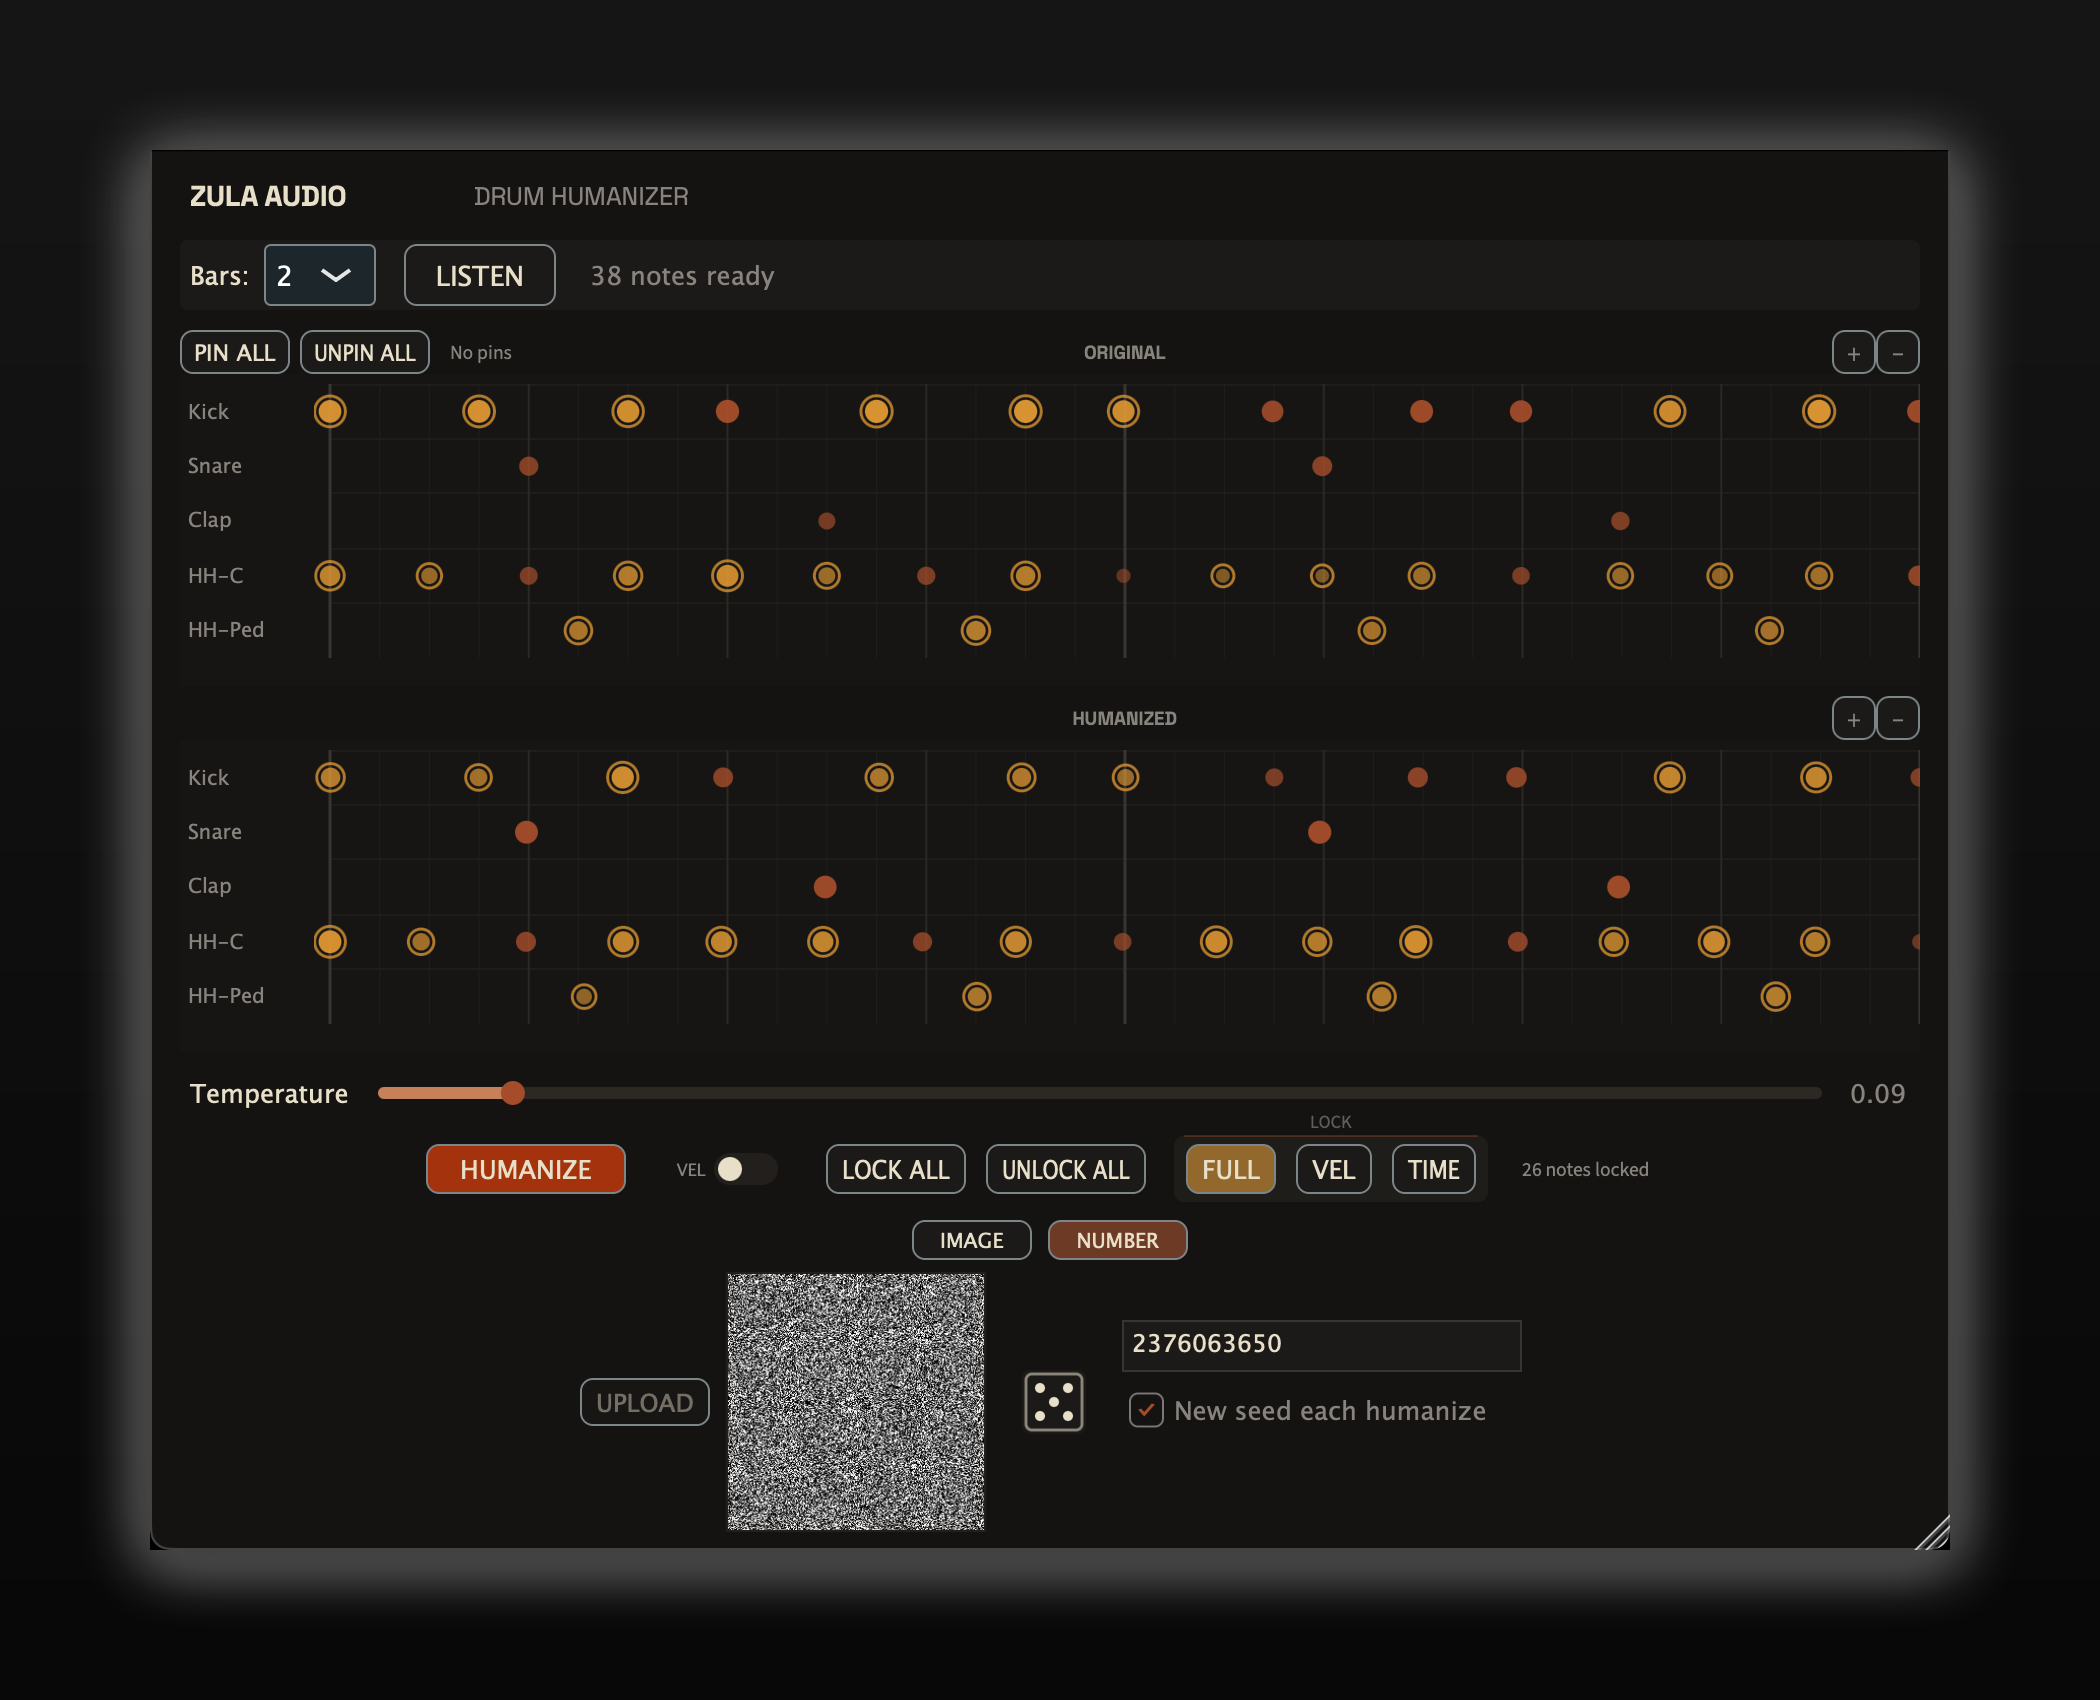Image resolution: width=2100 pixels, height=1700 pixels.
Task: Click the ZULA AUDIO logo text
Action: click(x=268, y=196)
